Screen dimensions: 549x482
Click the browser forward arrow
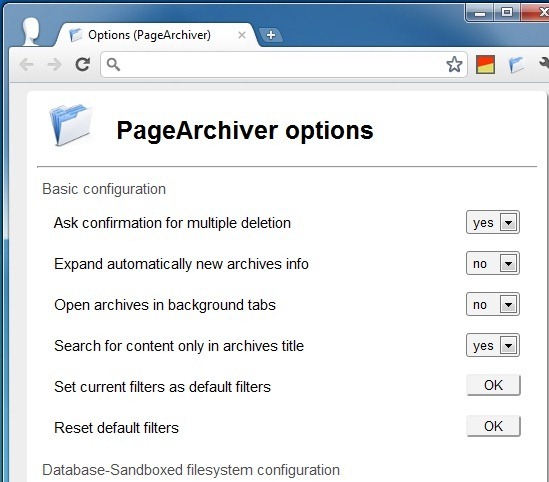pyautogui.click(x=54, y=65)
